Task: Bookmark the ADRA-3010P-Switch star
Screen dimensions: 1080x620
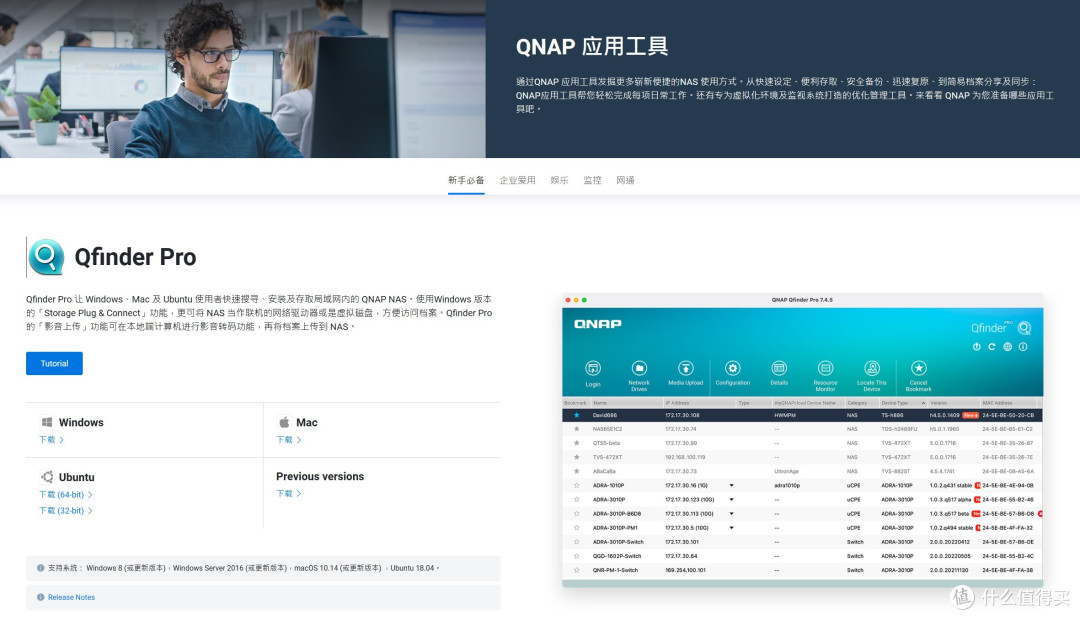Action: point(577,542)
